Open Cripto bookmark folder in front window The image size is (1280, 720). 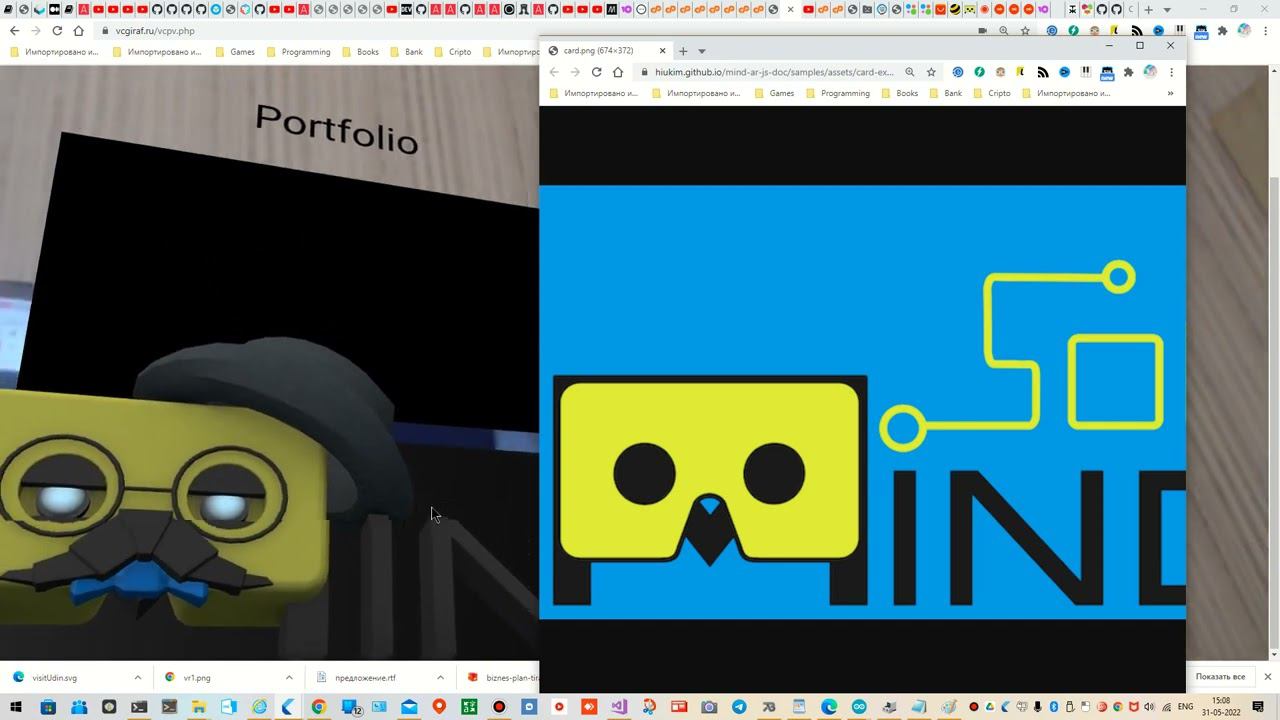pos(991,93)
